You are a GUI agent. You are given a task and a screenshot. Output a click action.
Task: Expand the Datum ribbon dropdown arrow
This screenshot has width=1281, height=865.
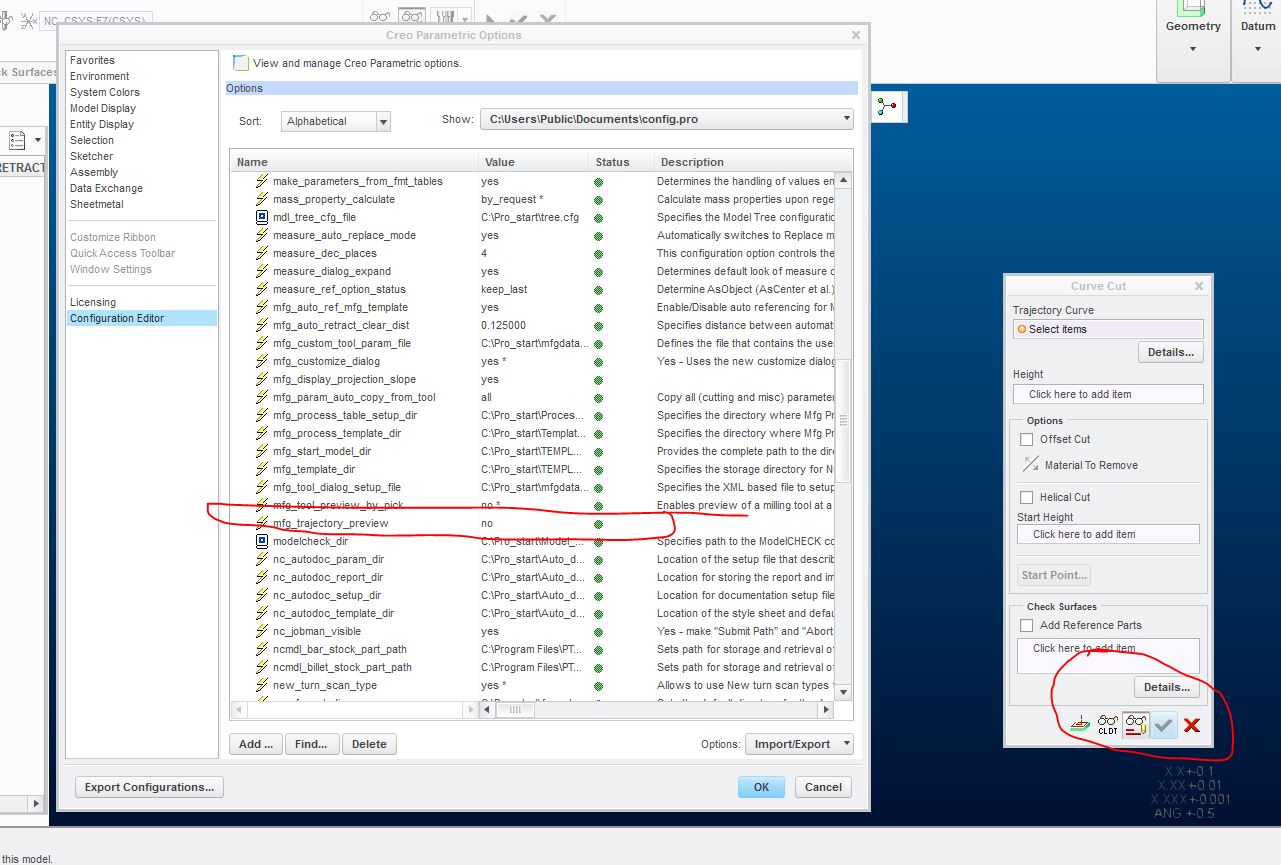tap(1259, 48)
